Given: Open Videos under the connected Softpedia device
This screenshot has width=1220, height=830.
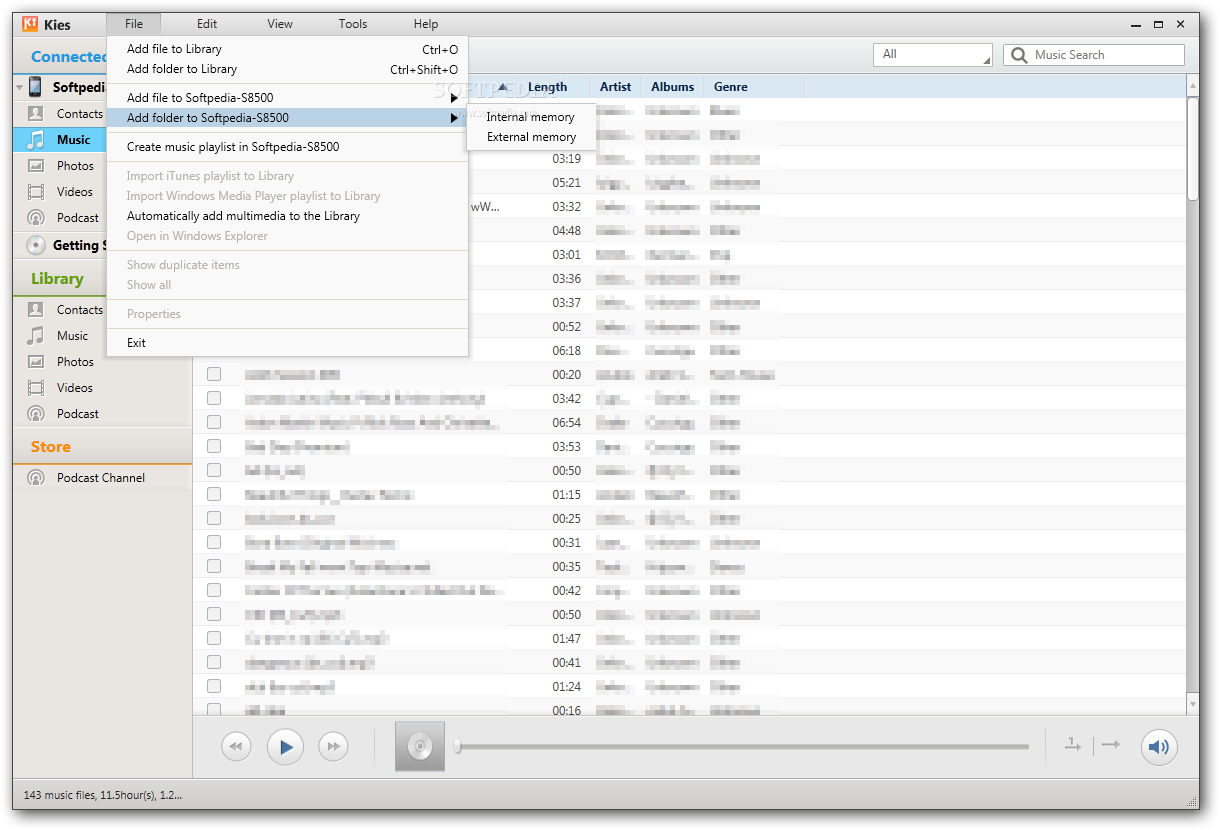Looking at the screenshot, I should tap(74, 192).
